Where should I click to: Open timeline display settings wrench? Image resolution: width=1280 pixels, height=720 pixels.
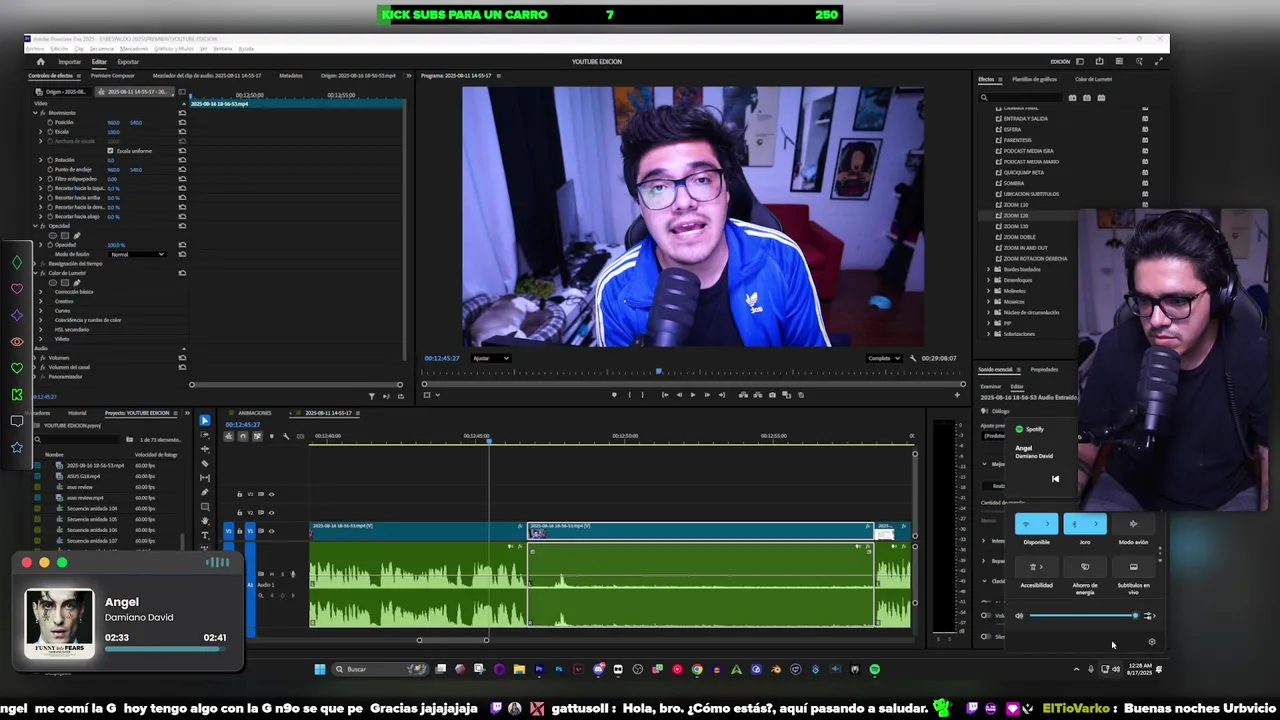pyautogui.click(x=286, y=436)
